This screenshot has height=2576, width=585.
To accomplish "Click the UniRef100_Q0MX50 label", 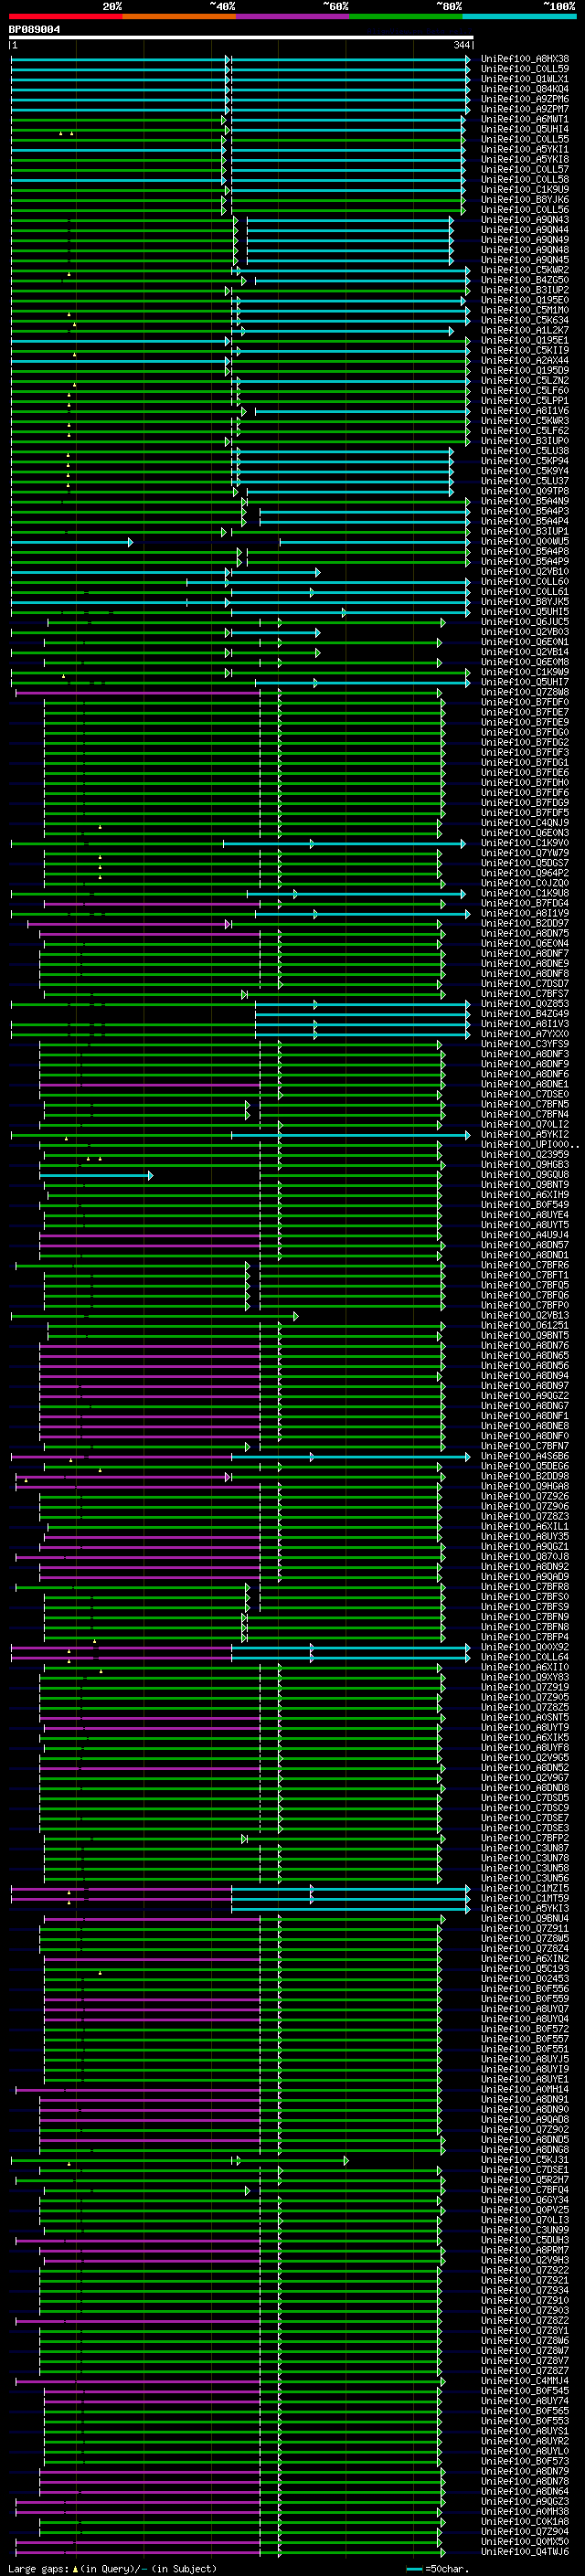I will coord(524,2541).
